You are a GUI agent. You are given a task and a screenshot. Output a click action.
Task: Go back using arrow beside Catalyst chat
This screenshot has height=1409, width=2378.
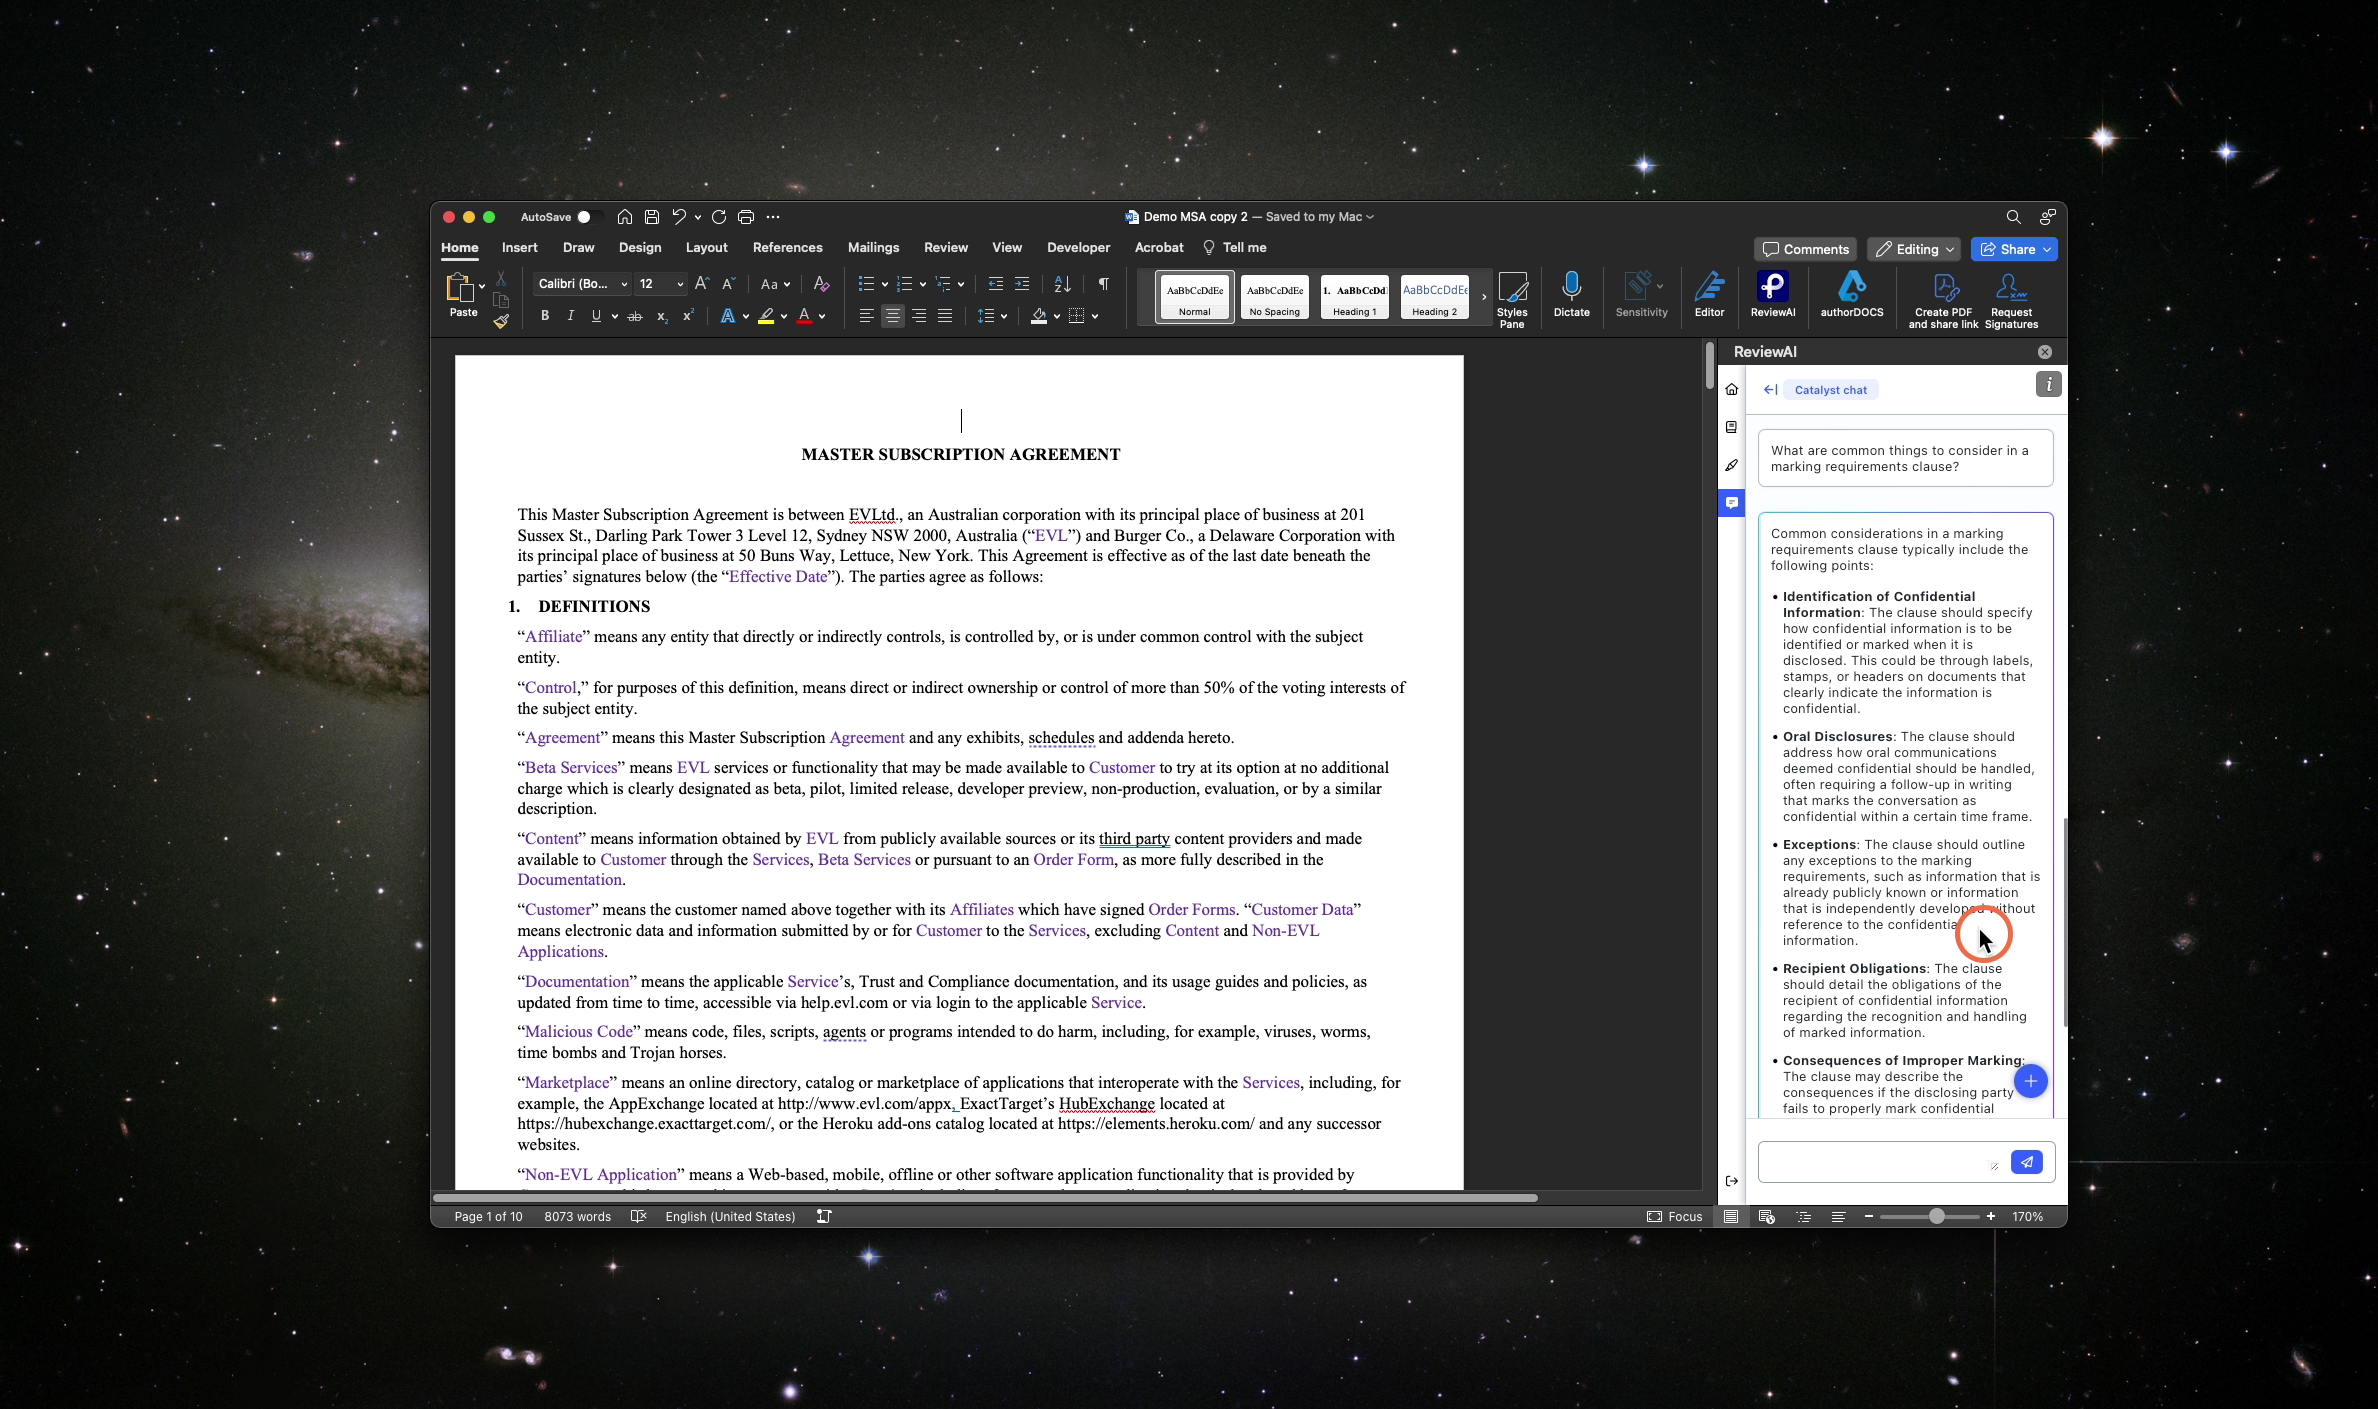[1770, 390]
